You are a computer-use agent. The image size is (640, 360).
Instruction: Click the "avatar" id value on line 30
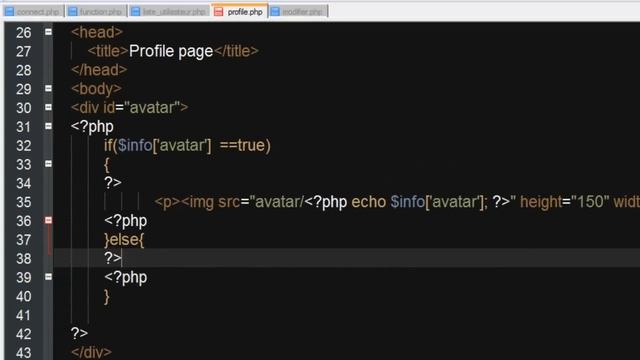coord(152,108)
